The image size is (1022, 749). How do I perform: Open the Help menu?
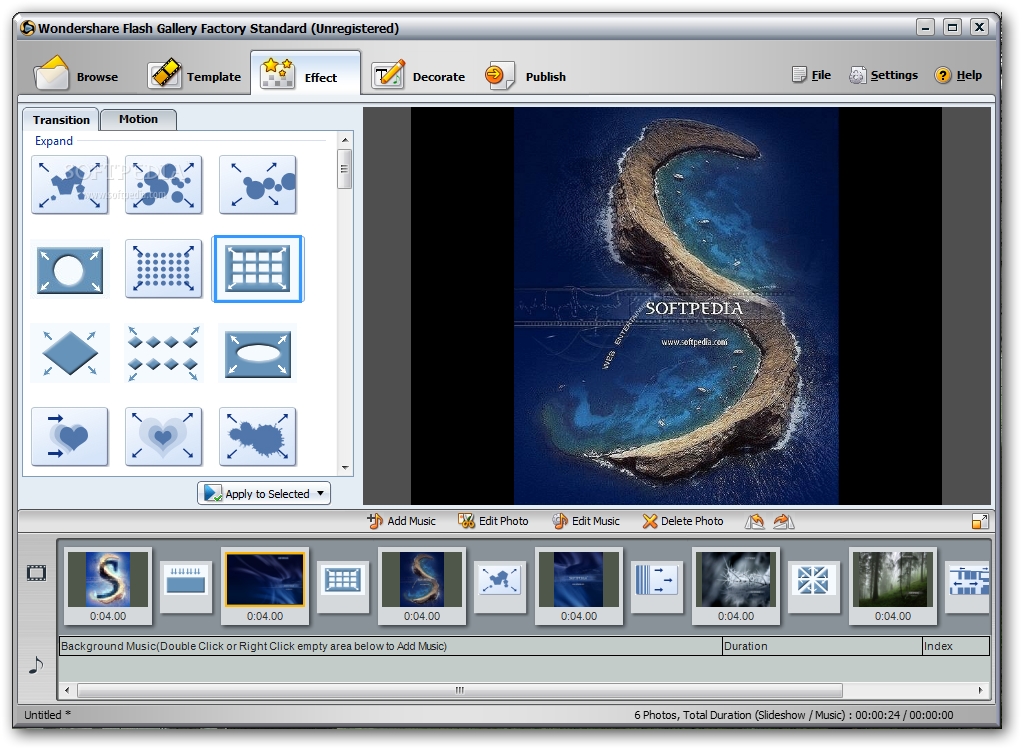click(x=958, y=75)
